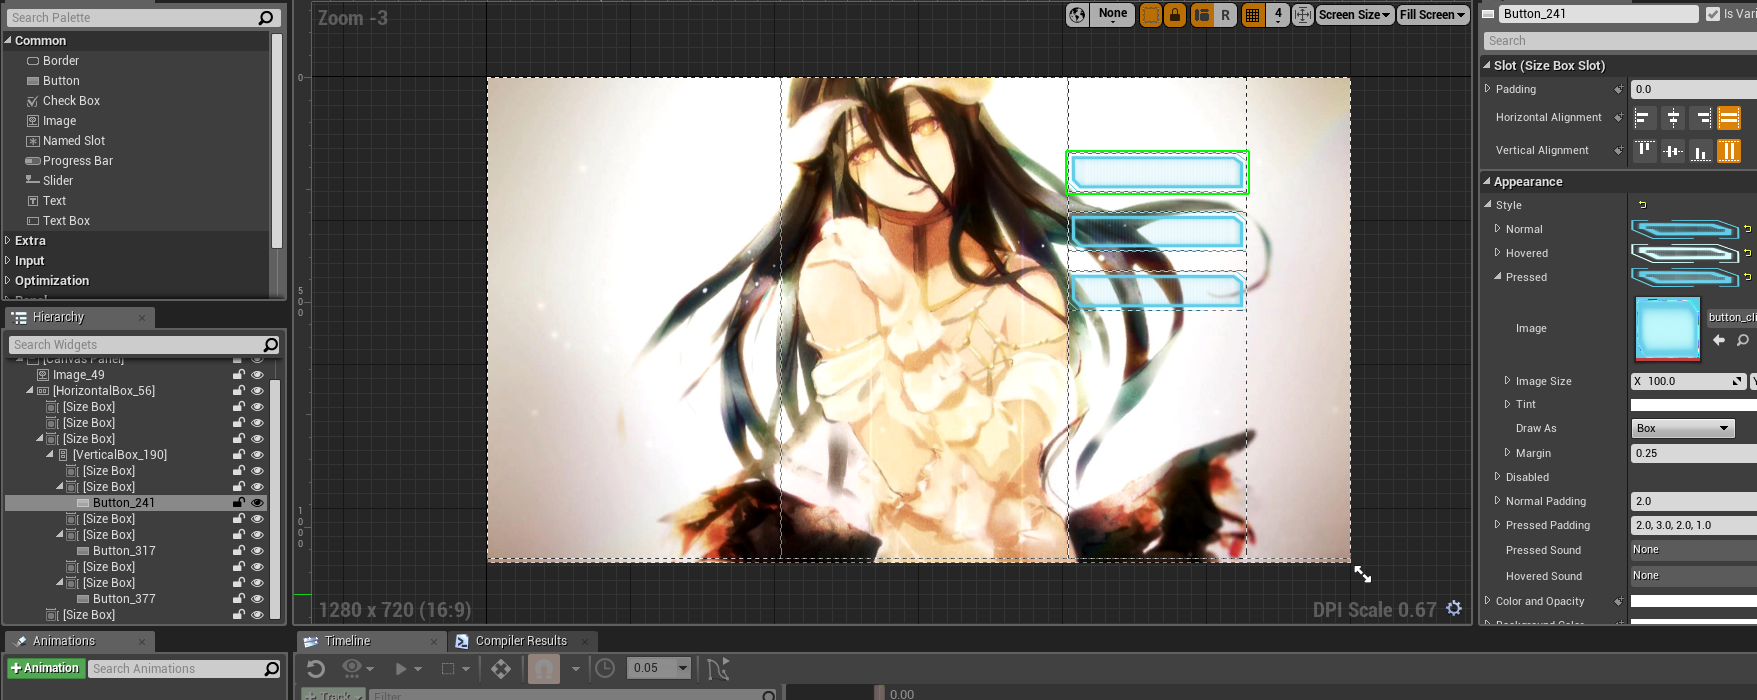Select VerticalBox_190 in the hierarchy
This screenshot has height=700, width=1757.
(120, 455)
